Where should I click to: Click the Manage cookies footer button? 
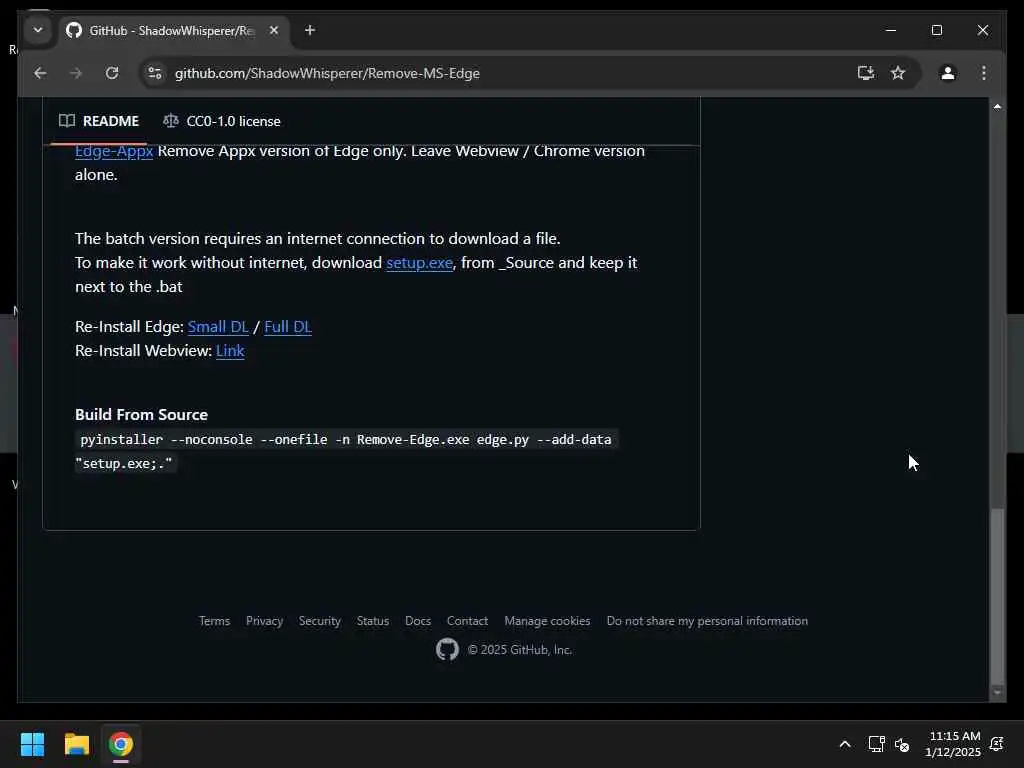(547, 621)
